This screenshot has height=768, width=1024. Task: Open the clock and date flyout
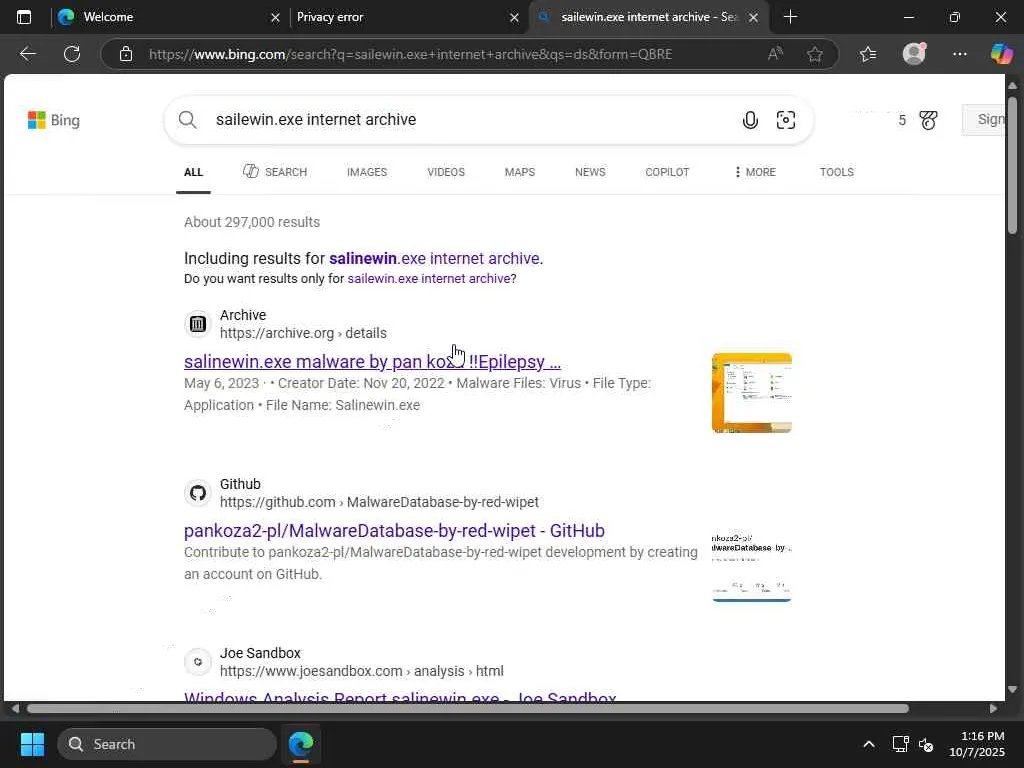click(x=977, y=744)
